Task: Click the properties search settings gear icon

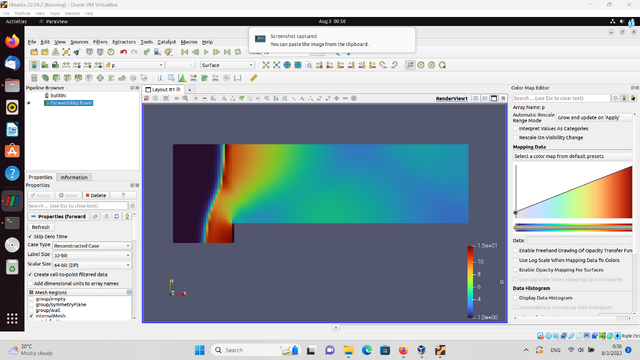Action: tap(132, 206)
